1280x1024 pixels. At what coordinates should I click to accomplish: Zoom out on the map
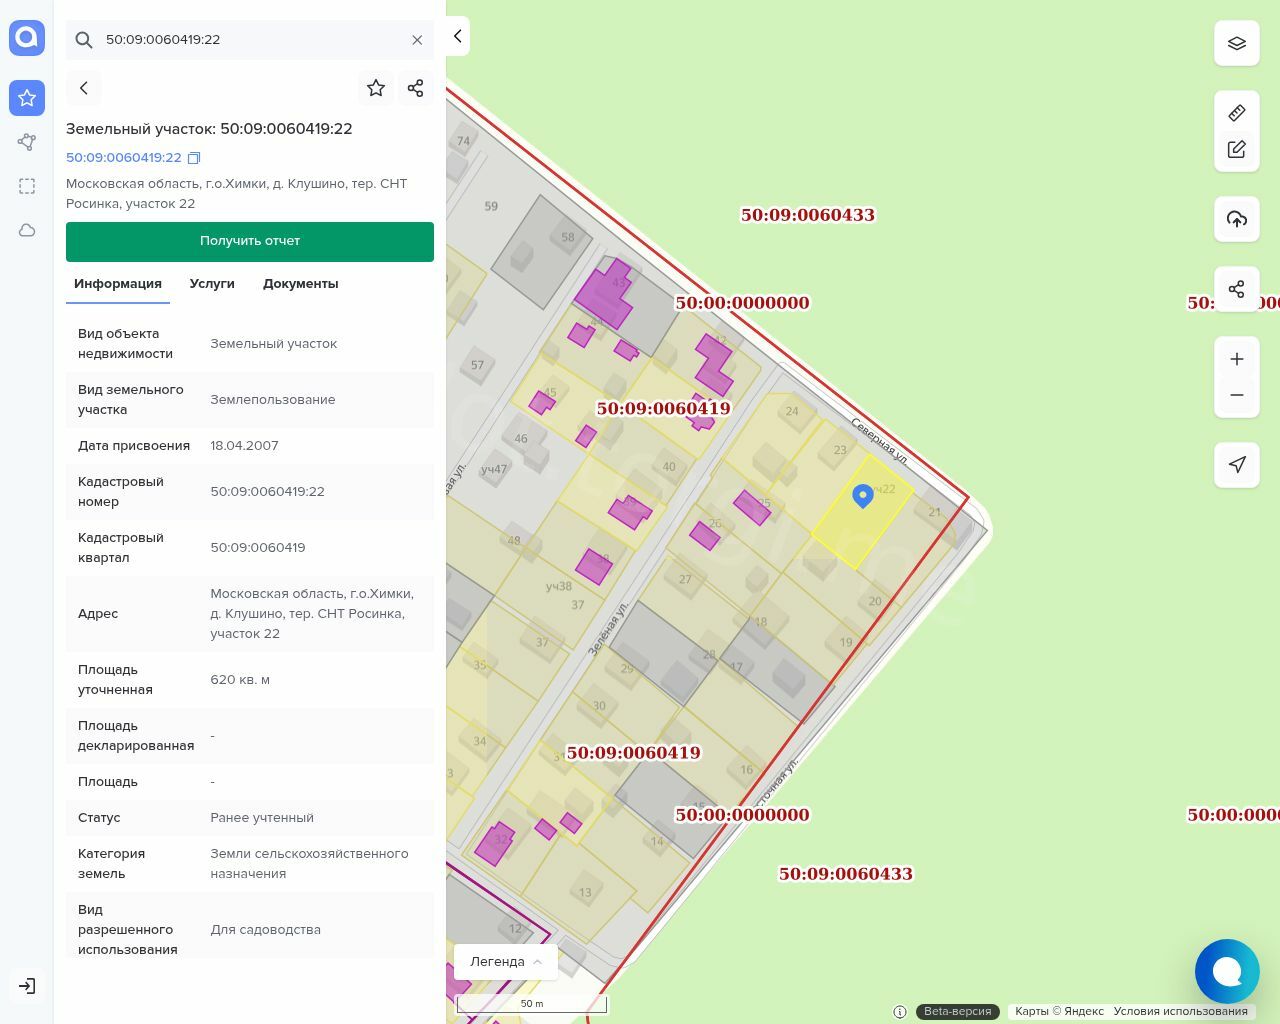coord(1237,395)
